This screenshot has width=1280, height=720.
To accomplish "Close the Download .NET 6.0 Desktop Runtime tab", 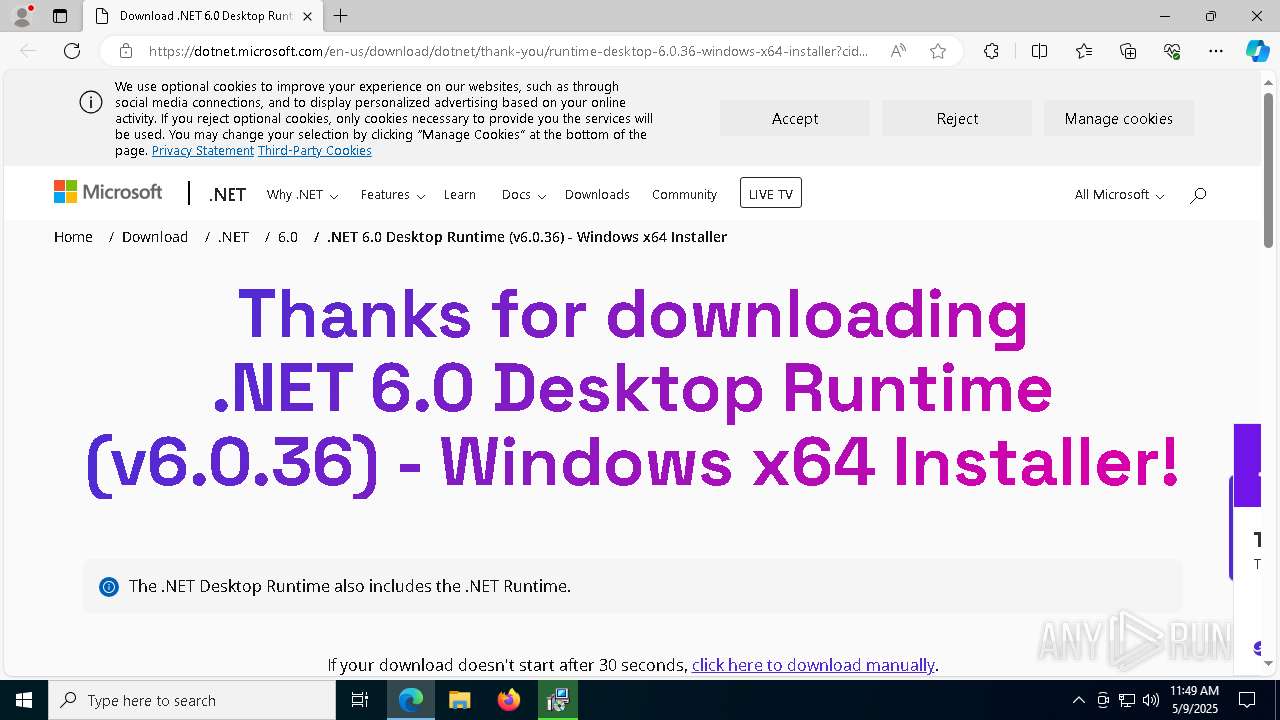I will click(307, 16).
